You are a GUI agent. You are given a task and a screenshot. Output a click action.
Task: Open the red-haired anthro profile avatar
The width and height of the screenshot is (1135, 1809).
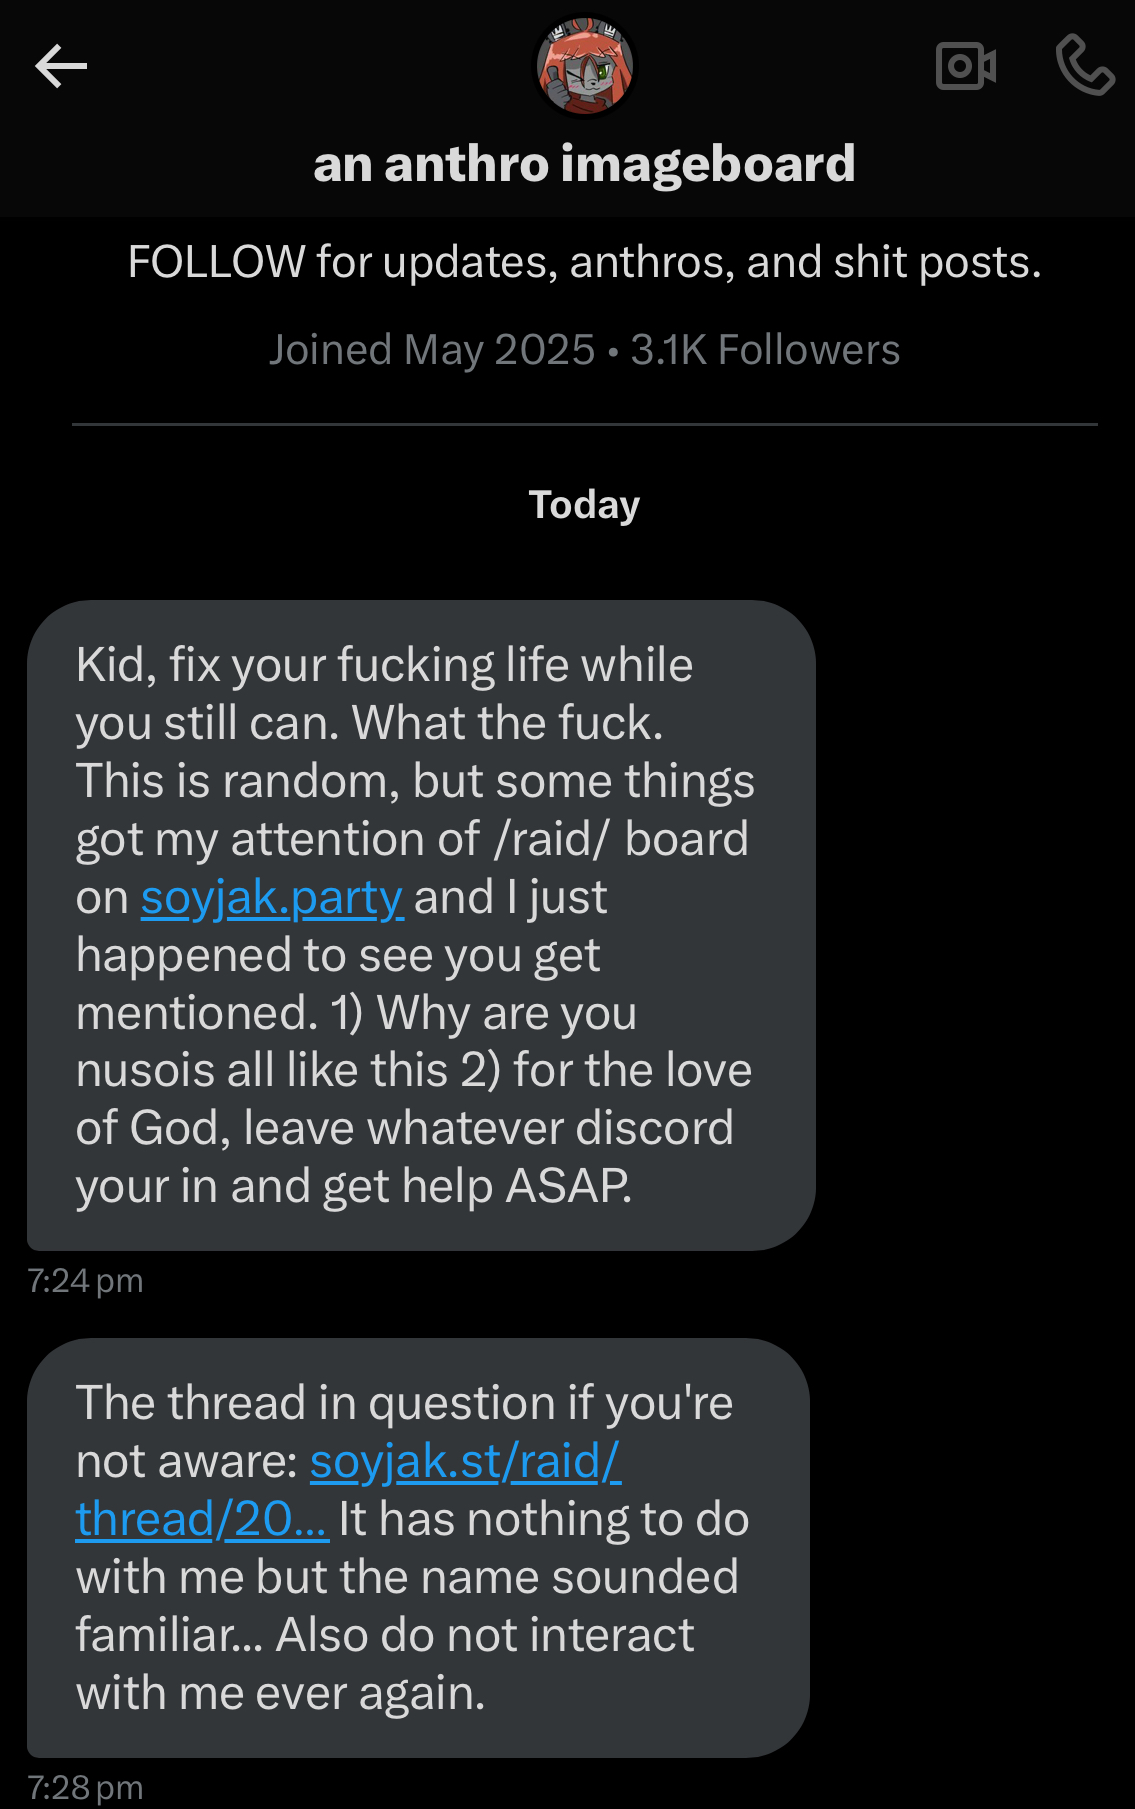[x=585, y=66]
